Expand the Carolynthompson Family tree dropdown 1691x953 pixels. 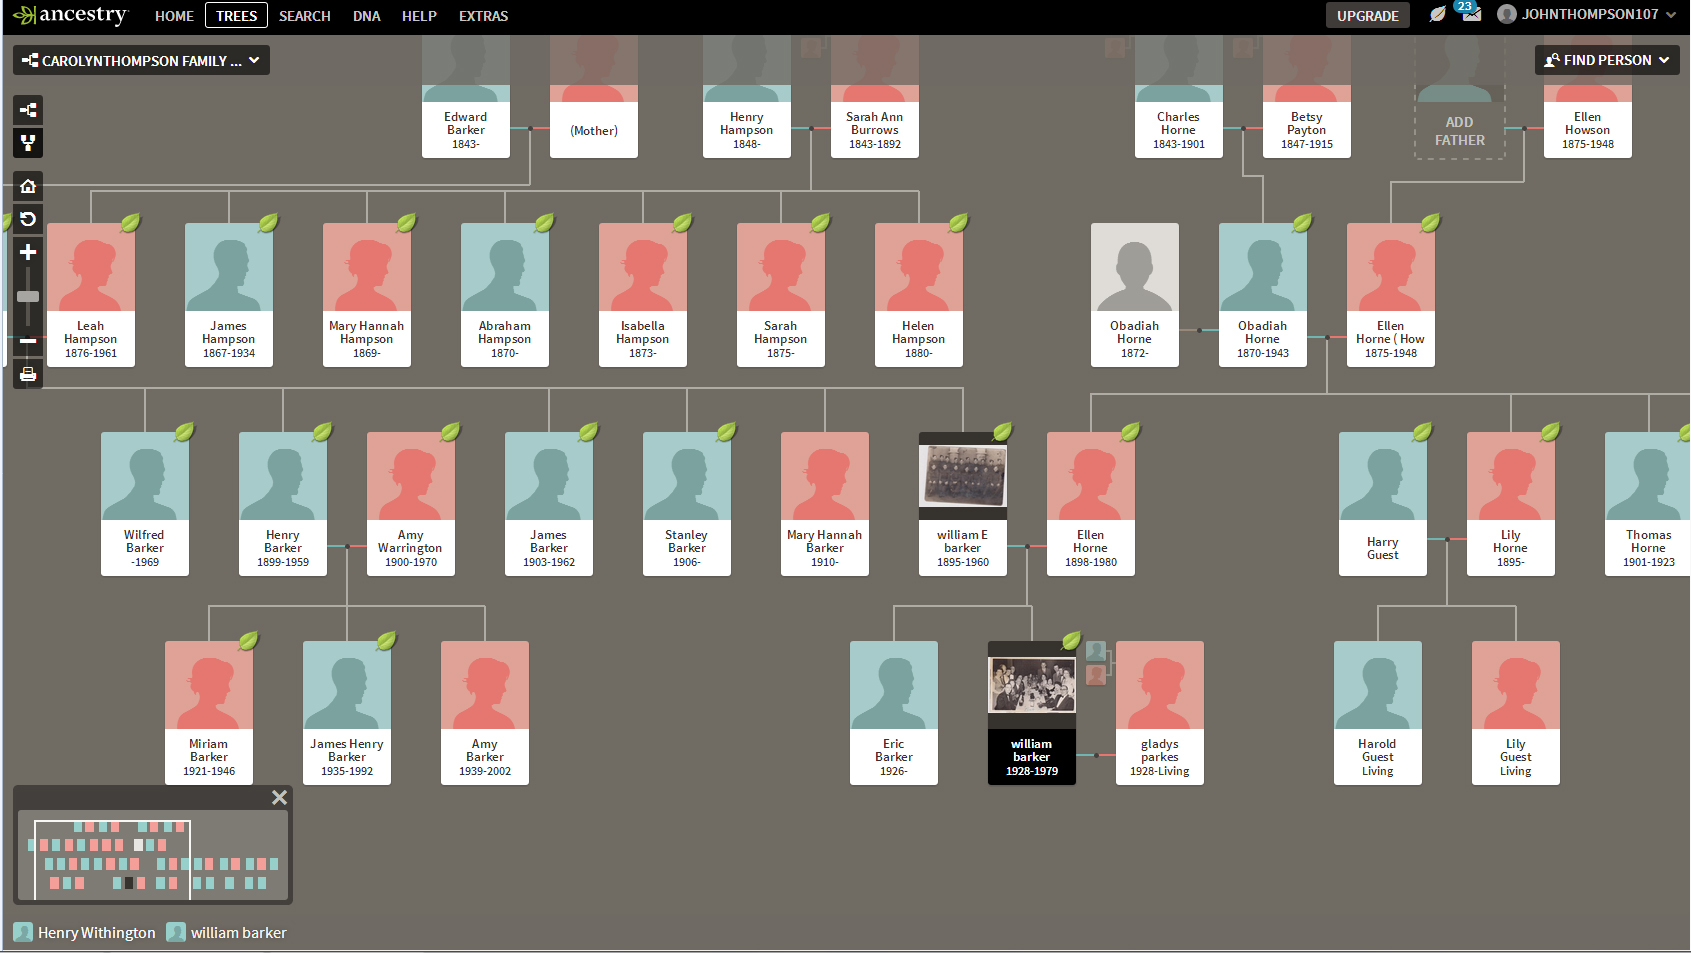click(x=141, y=61)
